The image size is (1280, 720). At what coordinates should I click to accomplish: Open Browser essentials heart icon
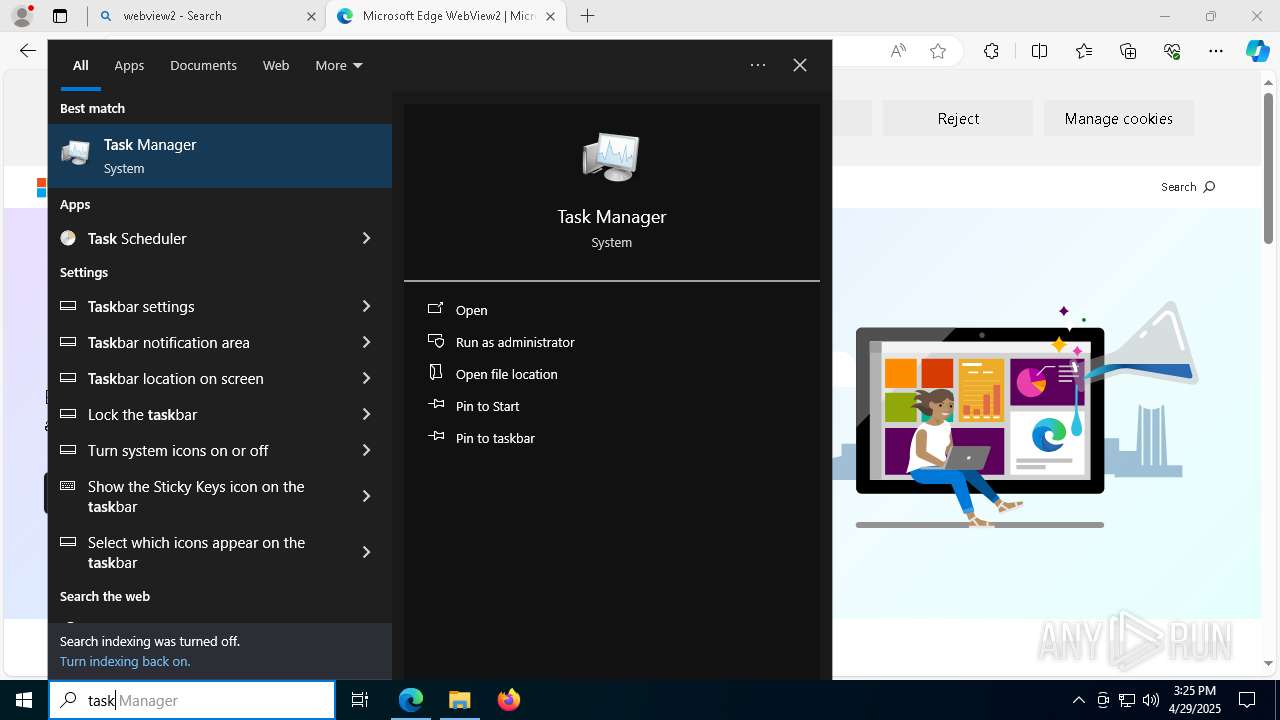click(1172, 51)
